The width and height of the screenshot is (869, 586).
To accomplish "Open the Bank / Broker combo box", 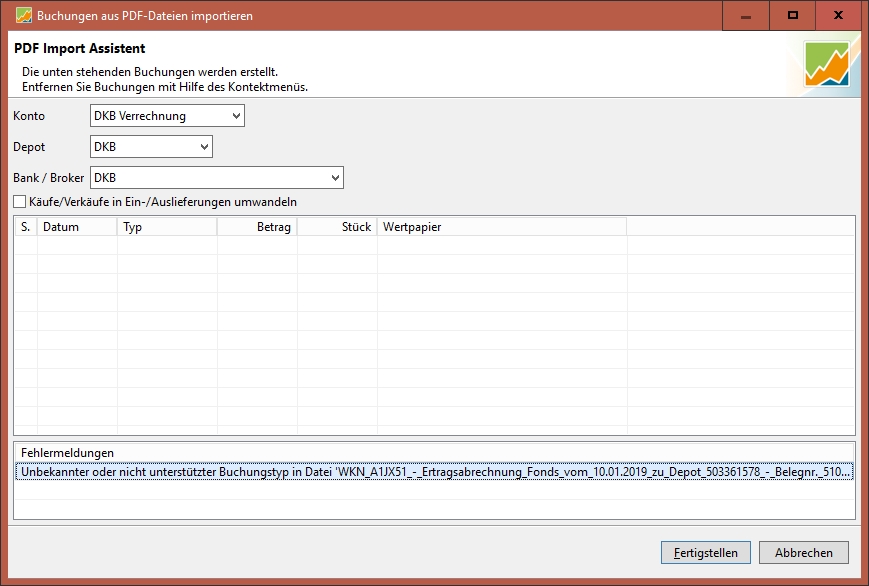I will 217,178.
